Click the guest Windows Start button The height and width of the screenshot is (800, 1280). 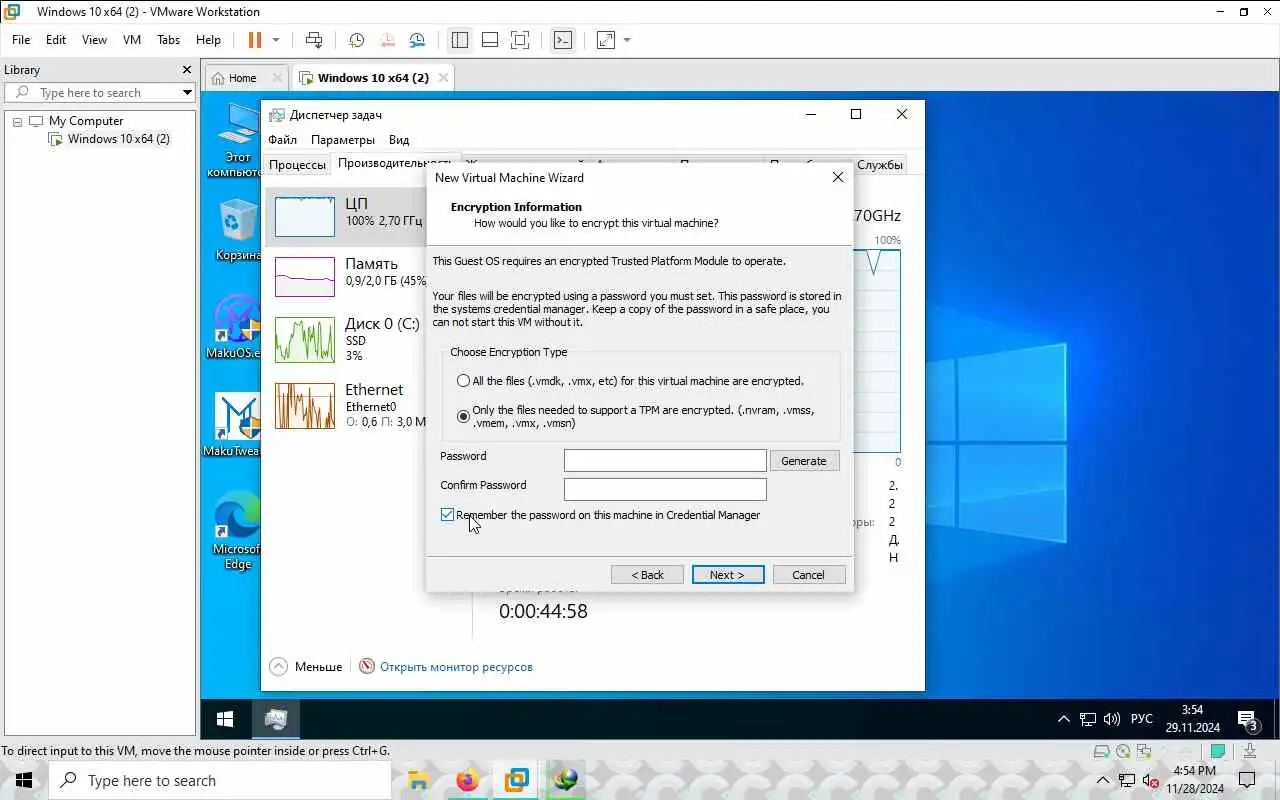225,719
